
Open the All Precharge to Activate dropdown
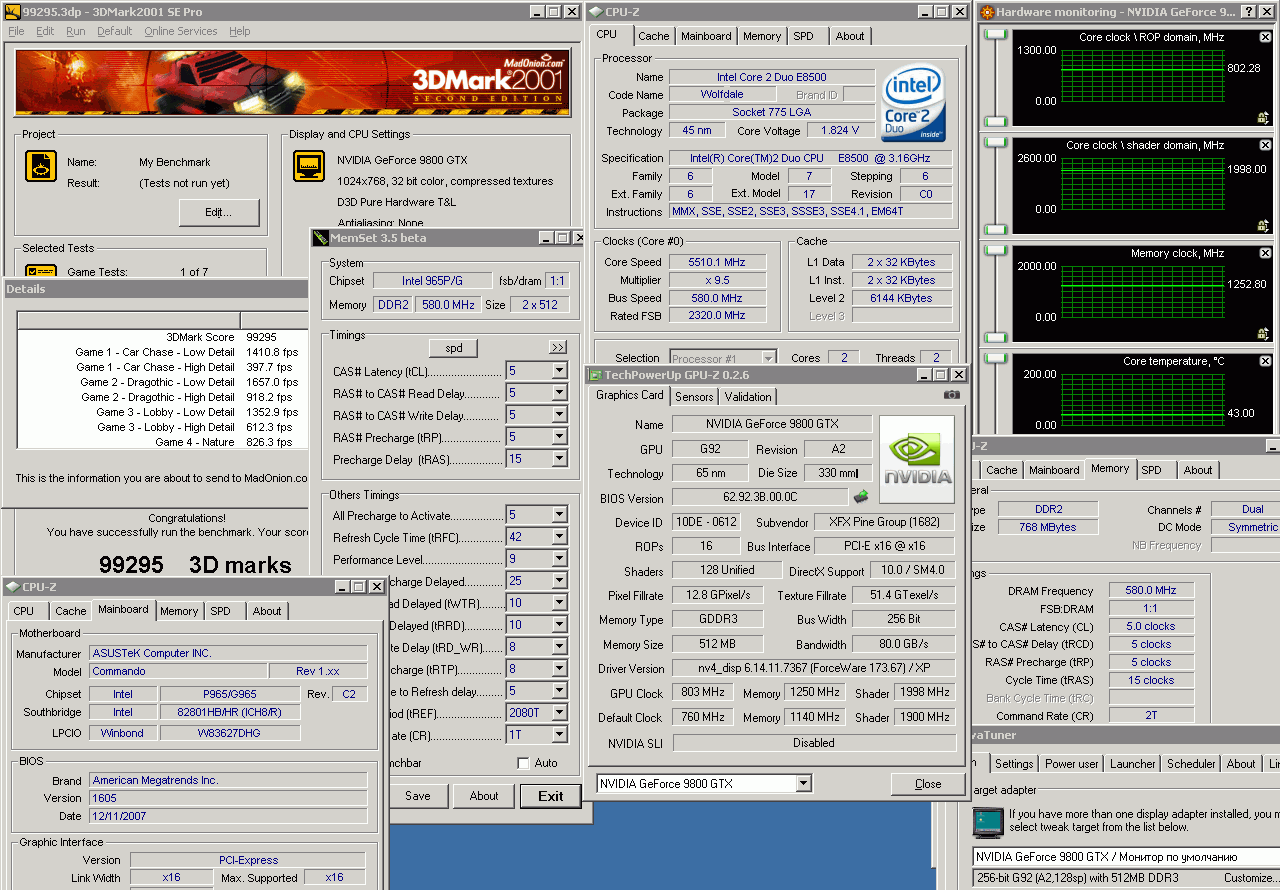[x=559, y=515]
